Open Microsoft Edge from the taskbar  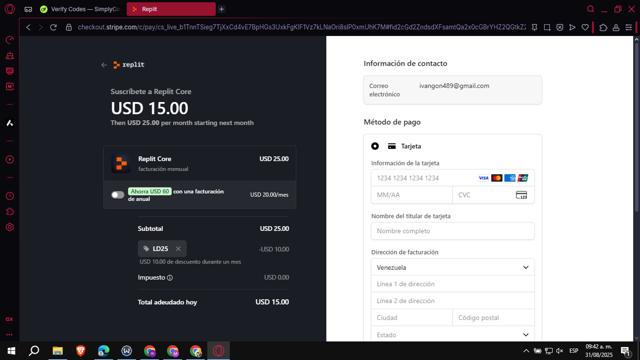point(104,351)
